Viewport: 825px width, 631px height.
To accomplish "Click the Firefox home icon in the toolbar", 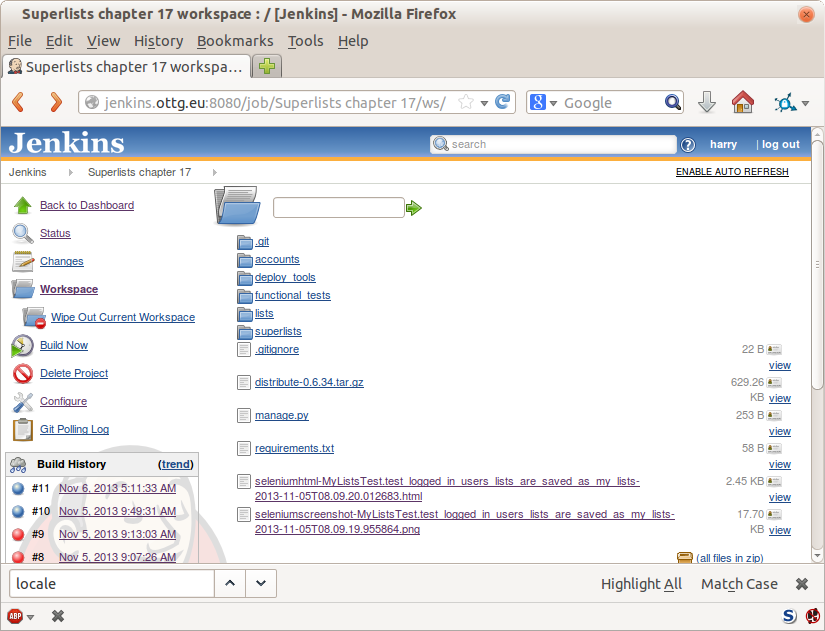I will click(742, 102).
